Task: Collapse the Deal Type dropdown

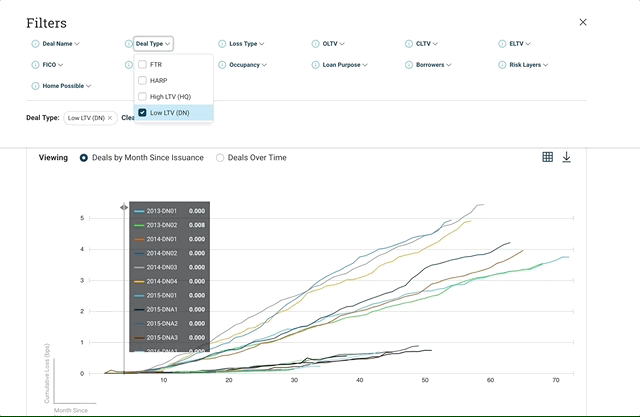Action: [x=153, y=44]
